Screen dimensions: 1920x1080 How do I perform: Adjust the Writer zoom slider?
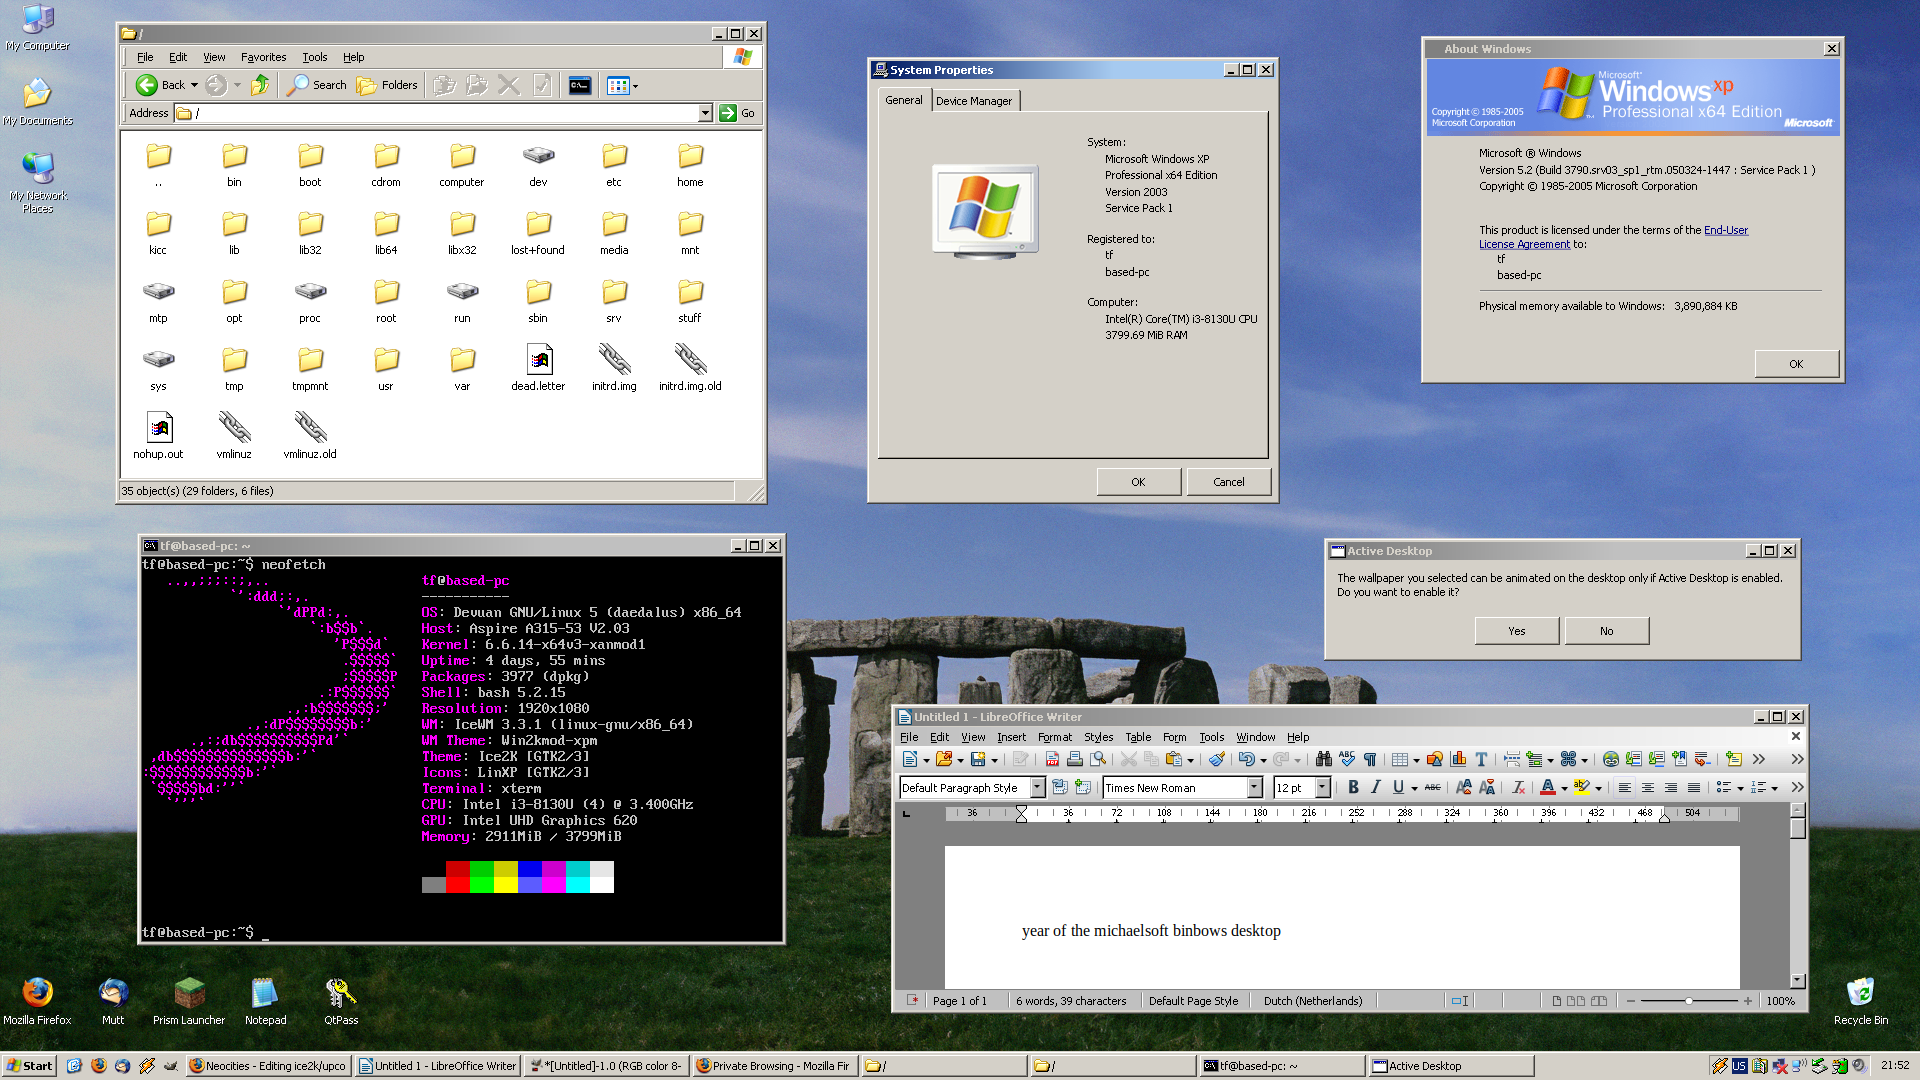[x=1689, y=1001]
